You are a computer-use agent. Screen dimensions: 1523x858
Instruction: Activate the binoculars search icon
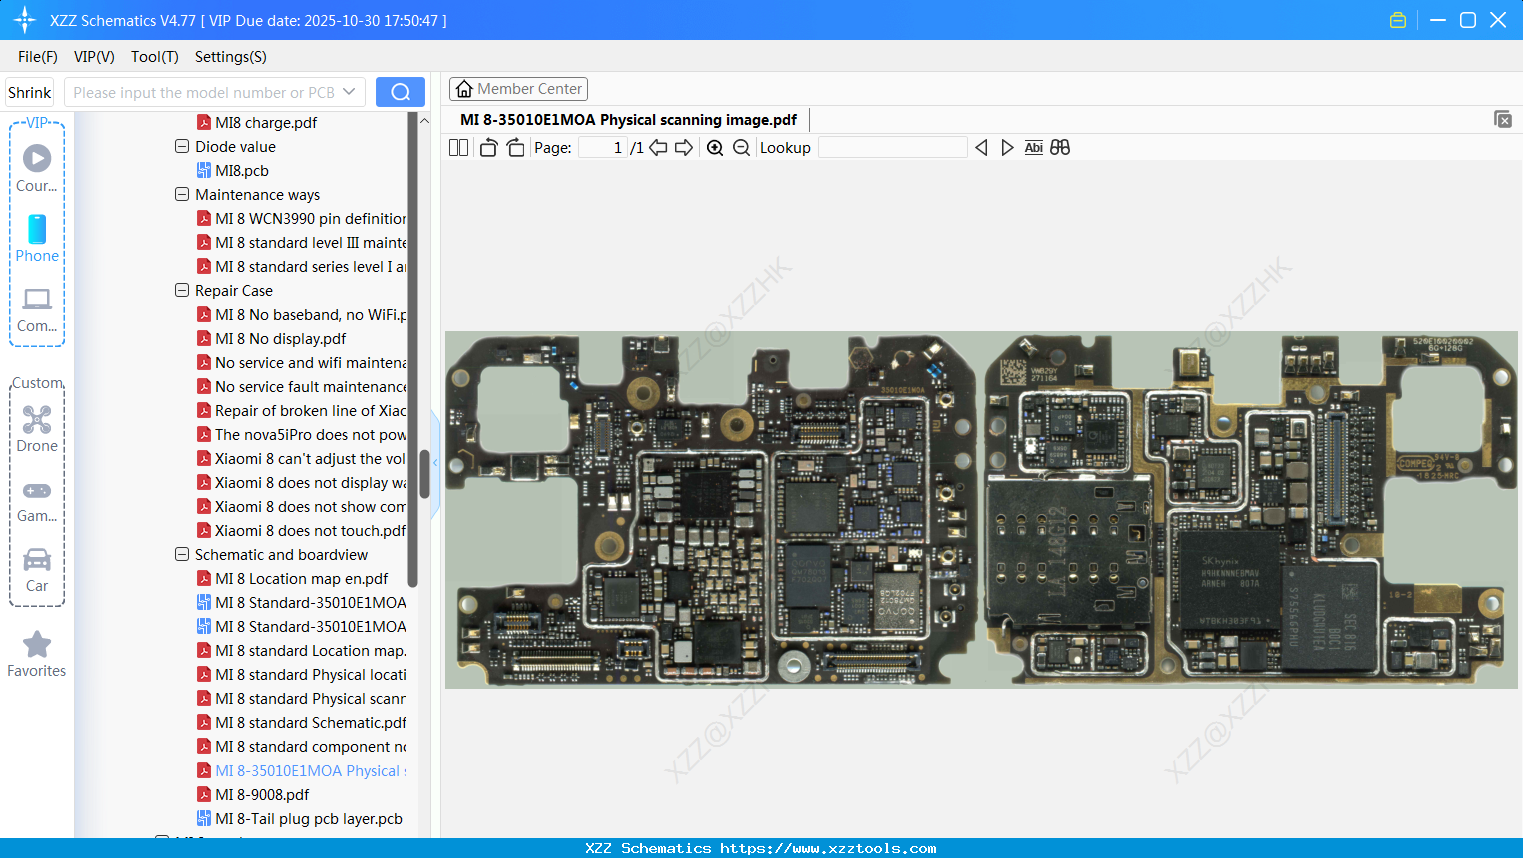1060,147
